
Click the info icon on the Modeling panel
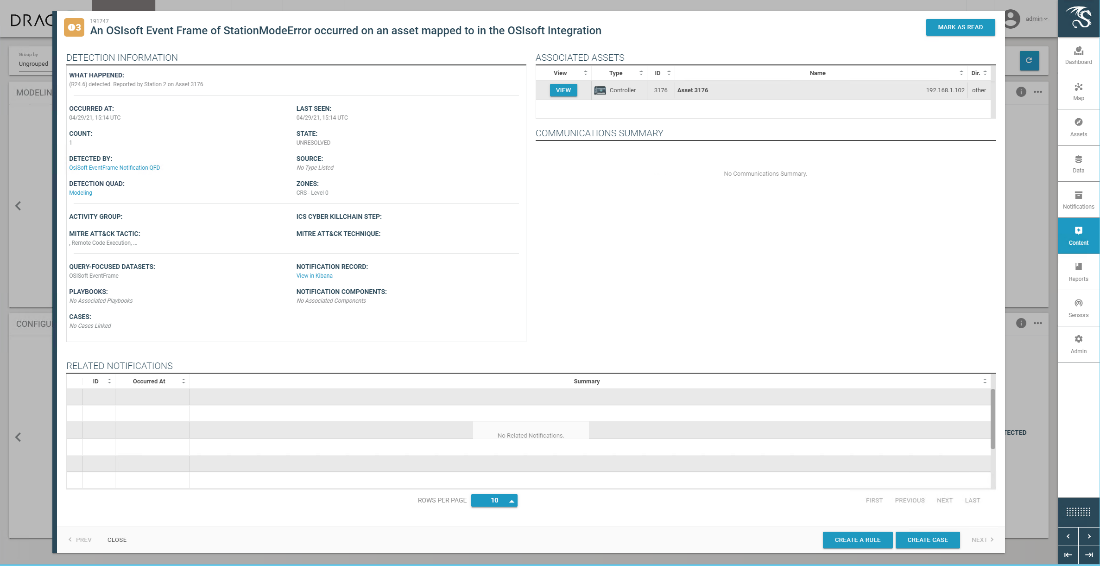coord(1021,92)
